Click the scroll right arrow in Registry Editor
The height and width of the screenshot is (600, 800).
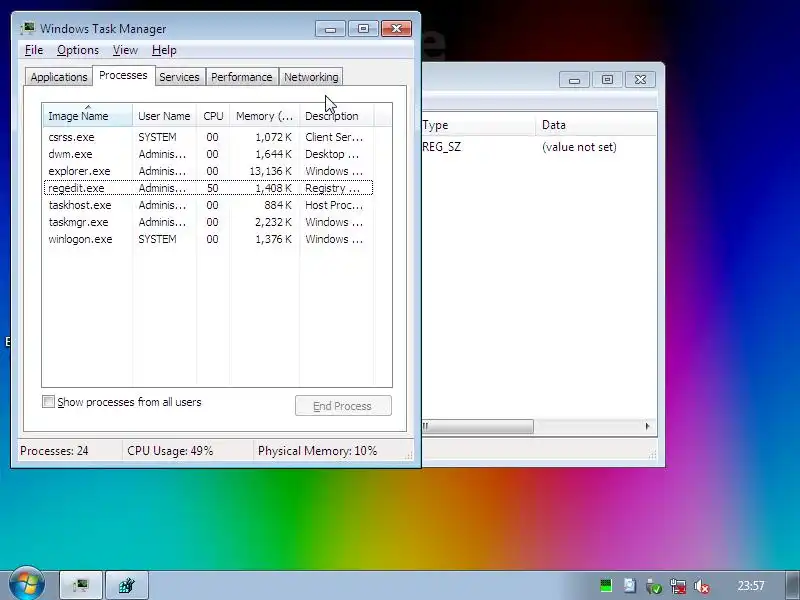pos(647,426)
